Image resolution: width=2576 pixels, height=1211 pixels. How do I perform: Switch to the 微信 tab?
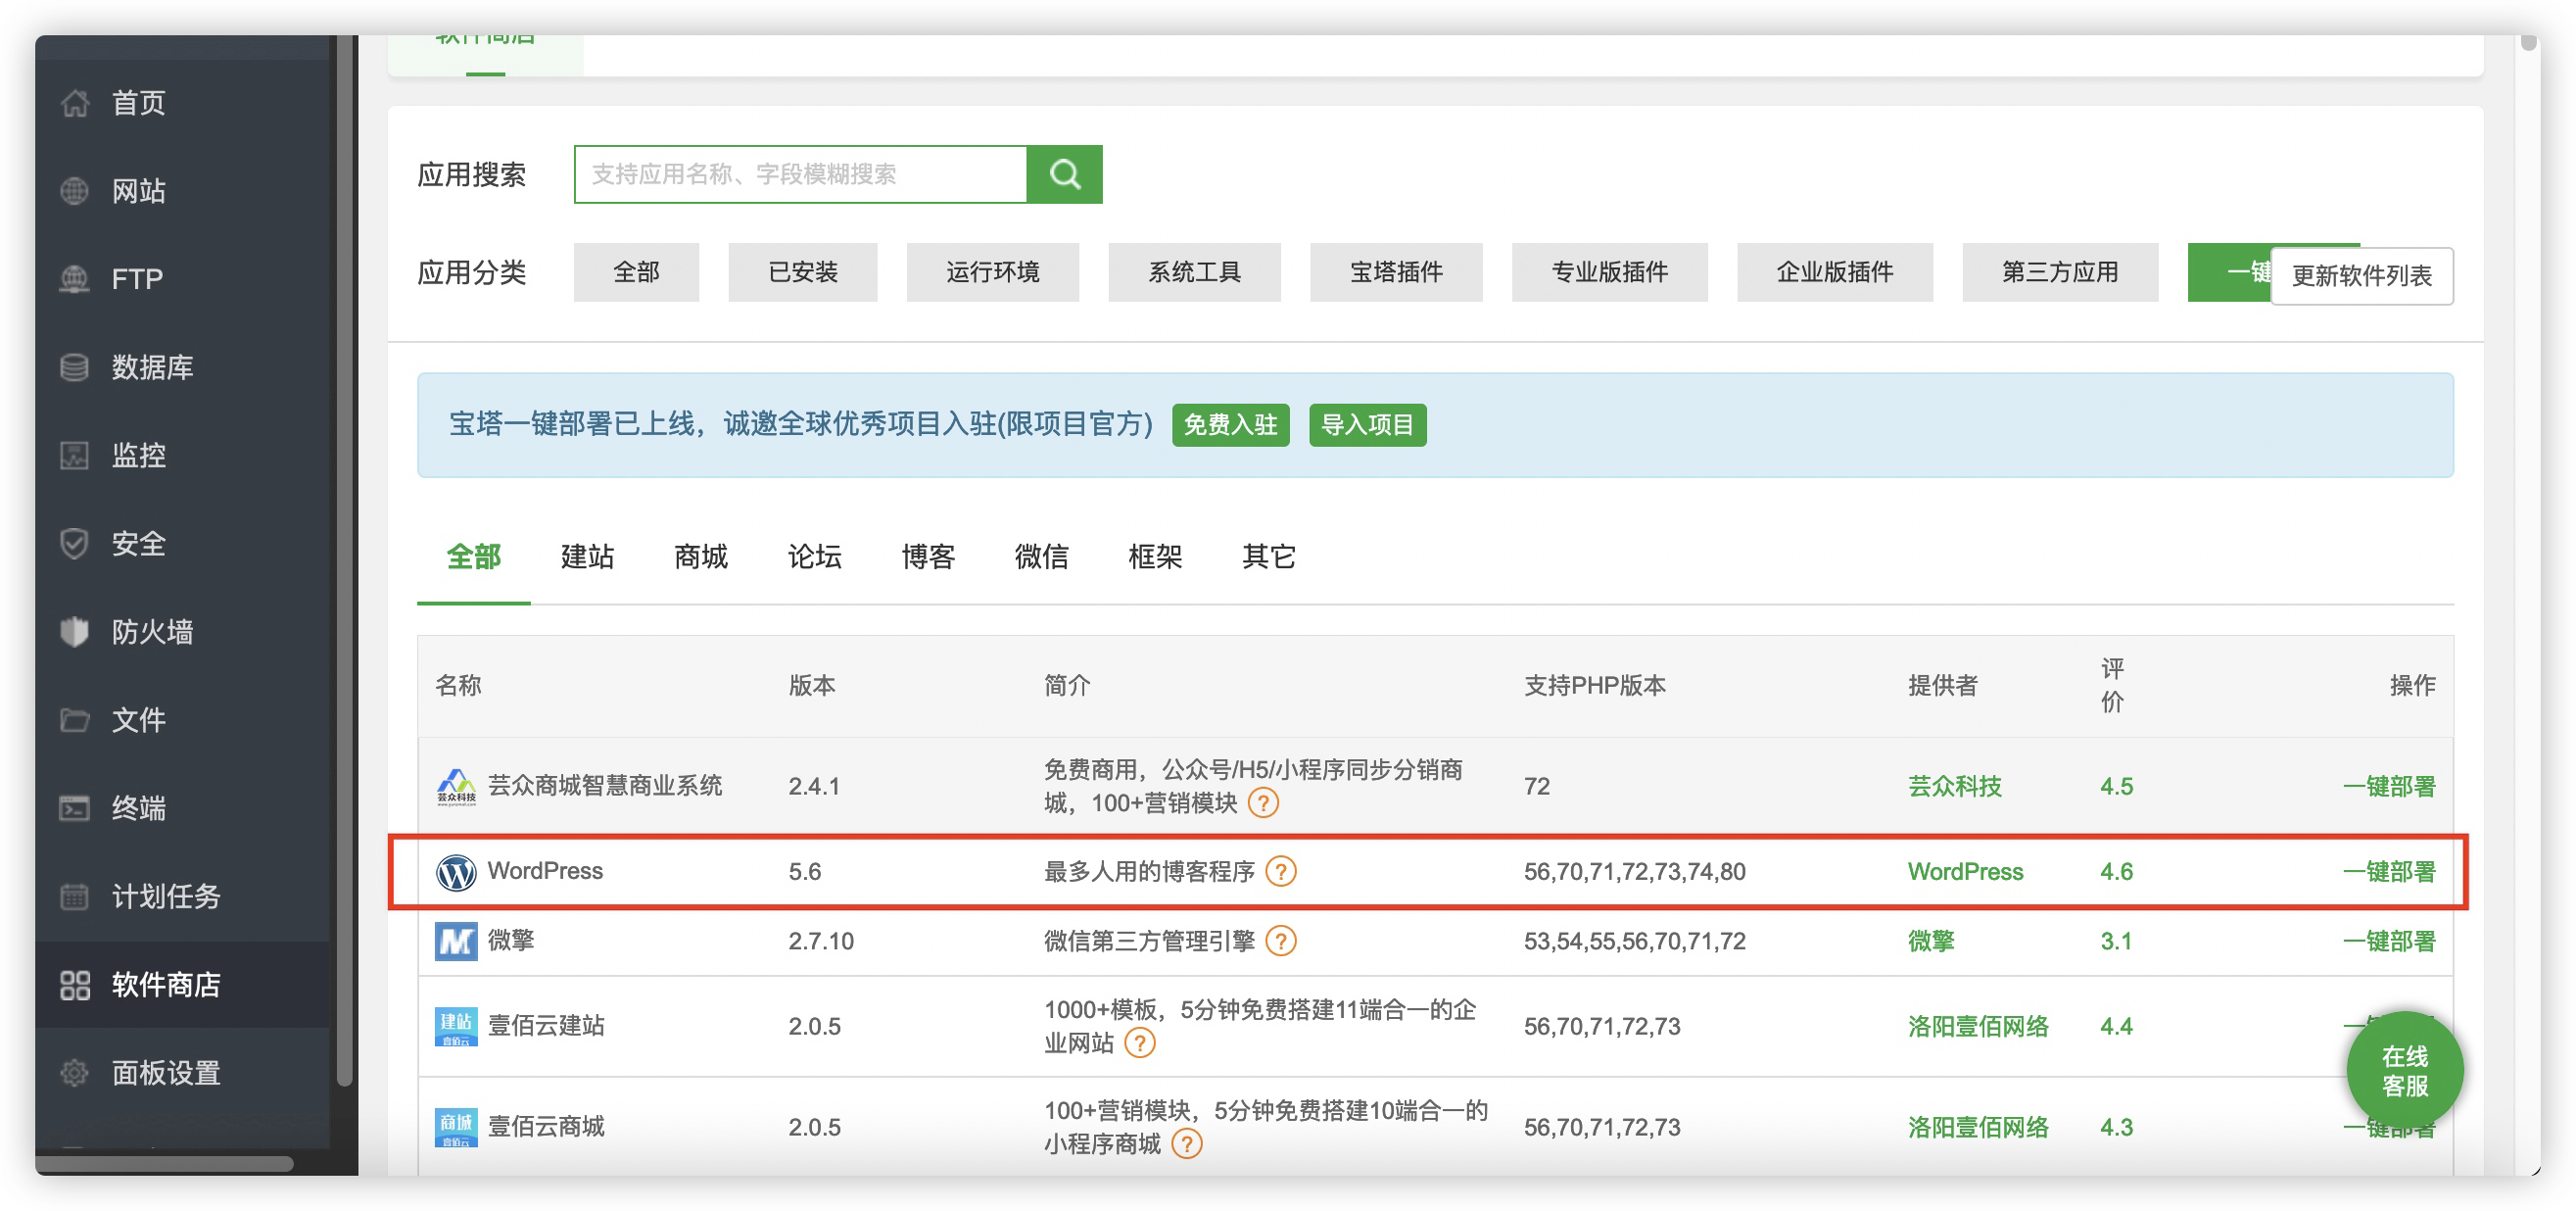point(1041,556)
